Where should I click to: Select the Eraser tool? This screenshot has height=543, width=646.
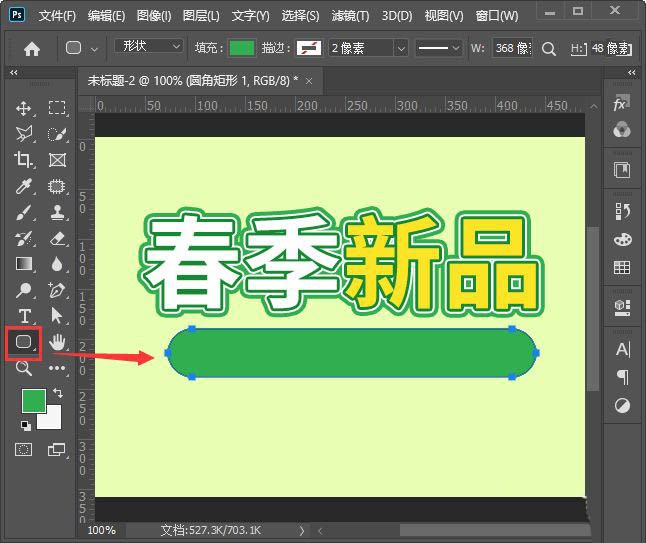pyautogui.click(x=57, y=238)
